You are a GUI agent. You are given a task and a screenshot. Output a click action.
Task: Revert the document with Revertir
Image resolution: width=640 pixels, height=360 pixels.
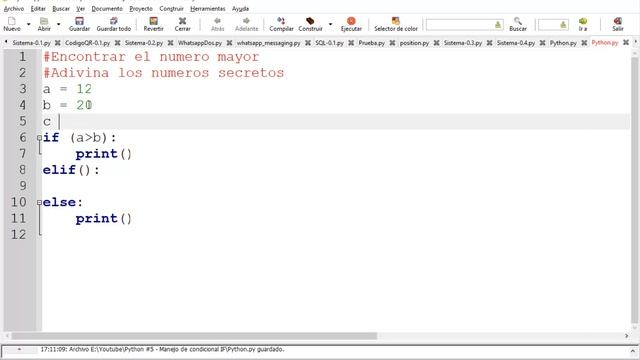point(153,24)
